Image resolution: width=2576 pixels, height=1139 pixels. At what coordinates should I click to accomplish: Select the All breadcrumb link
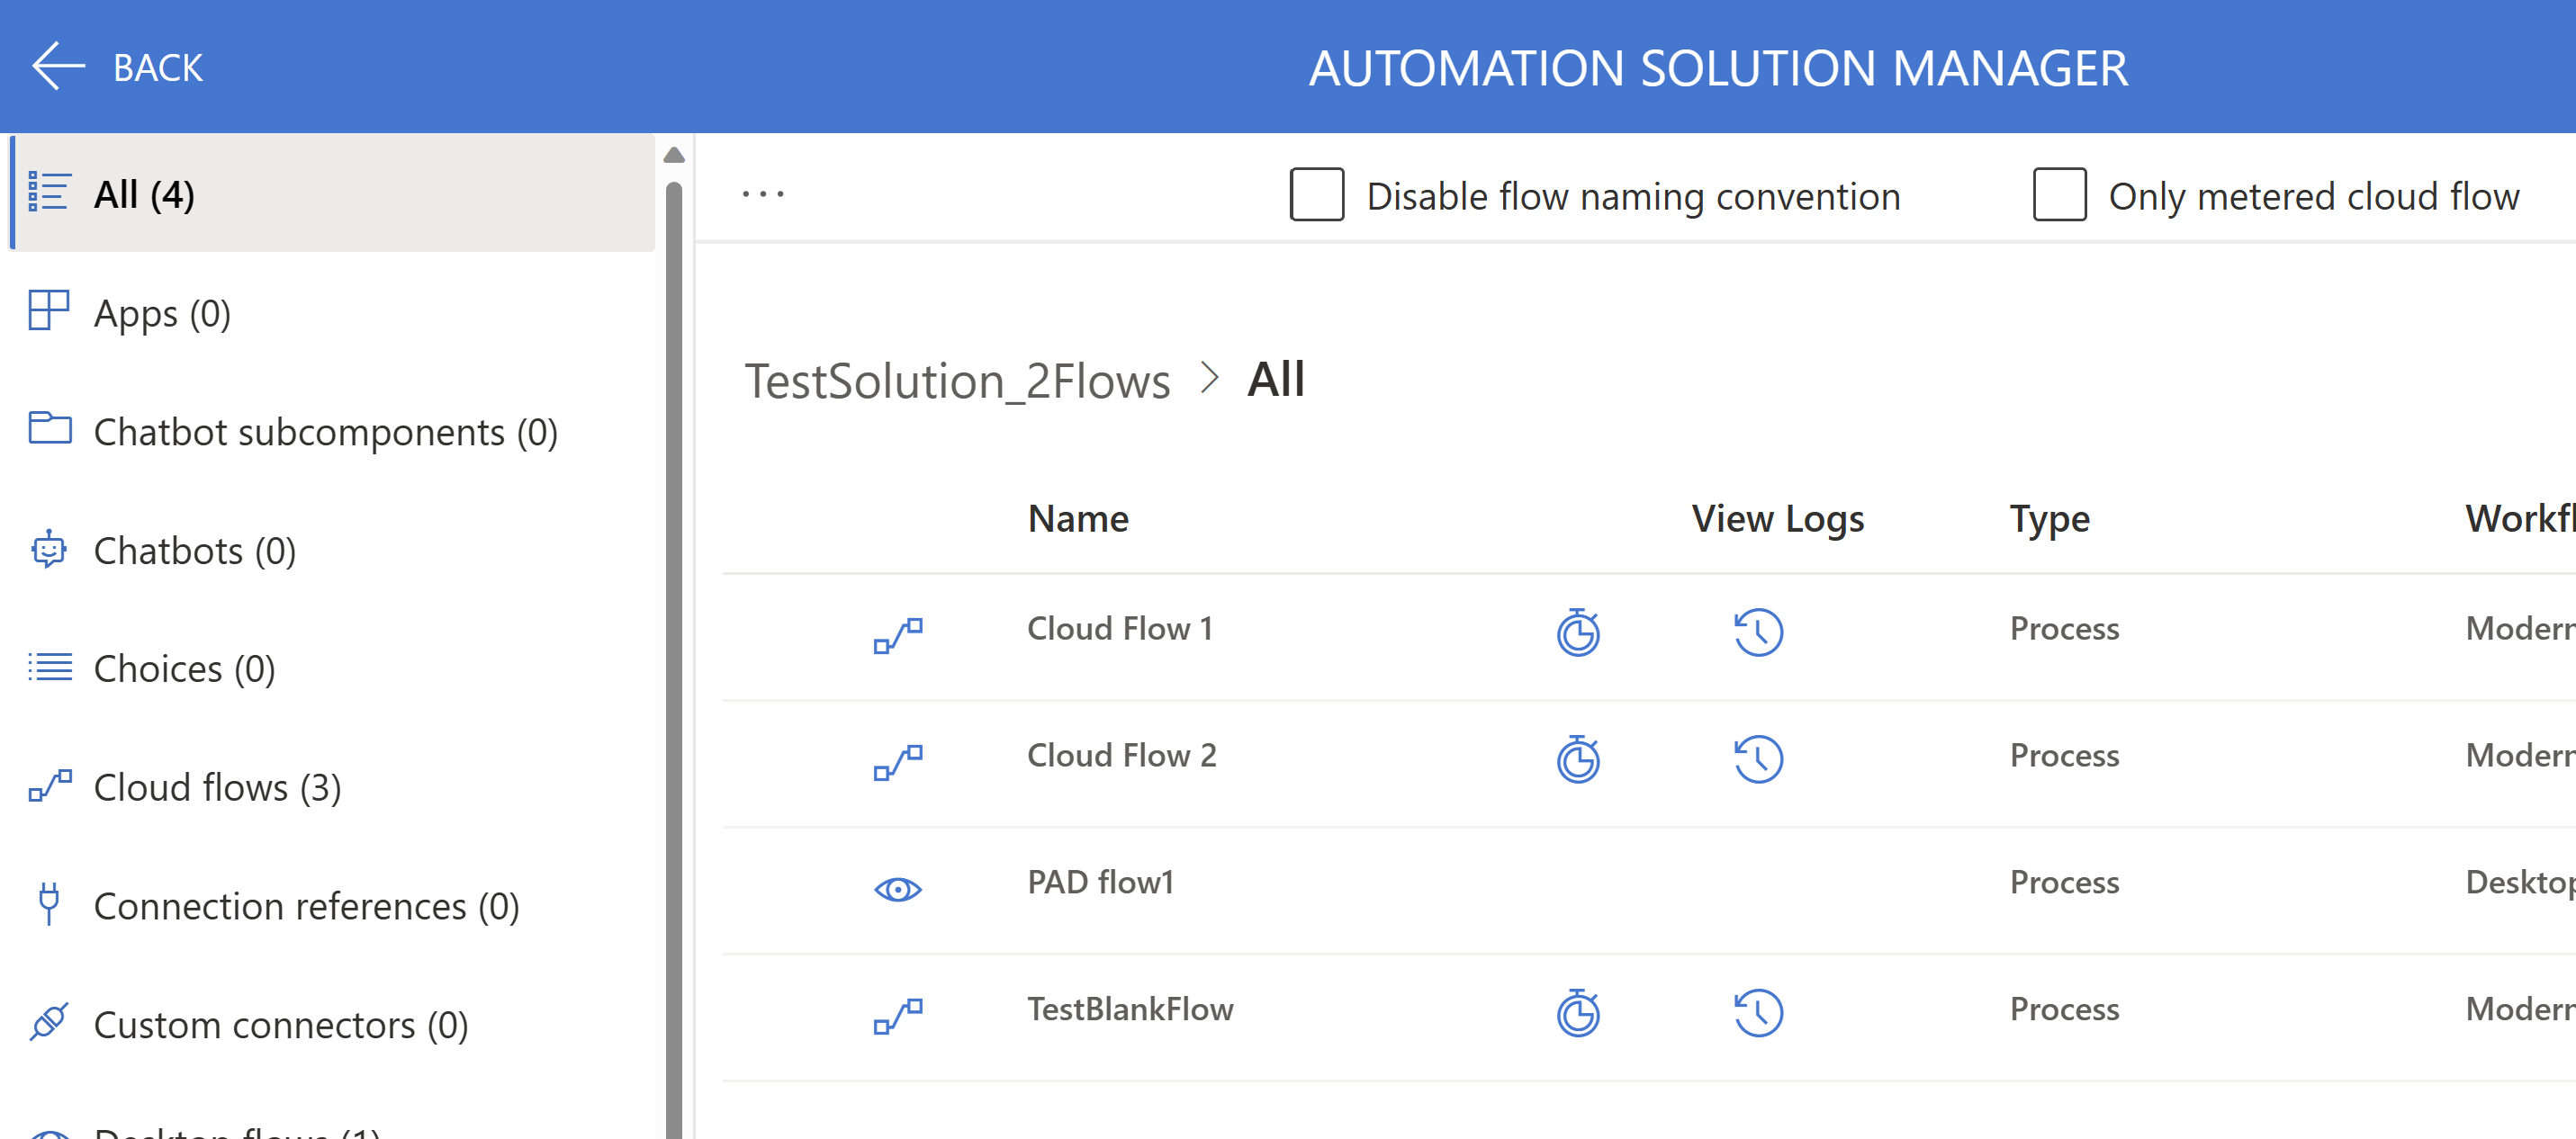coord(1276,380)
